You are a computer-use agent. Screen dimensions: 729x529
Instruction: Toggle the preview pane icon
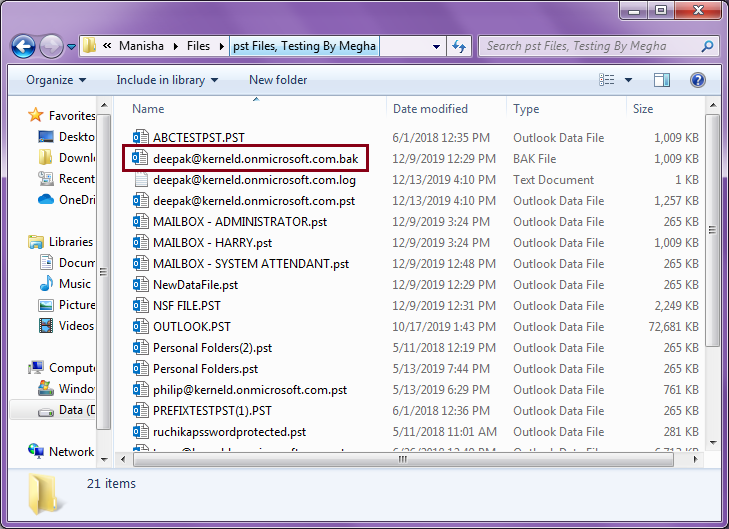(662, 80)
